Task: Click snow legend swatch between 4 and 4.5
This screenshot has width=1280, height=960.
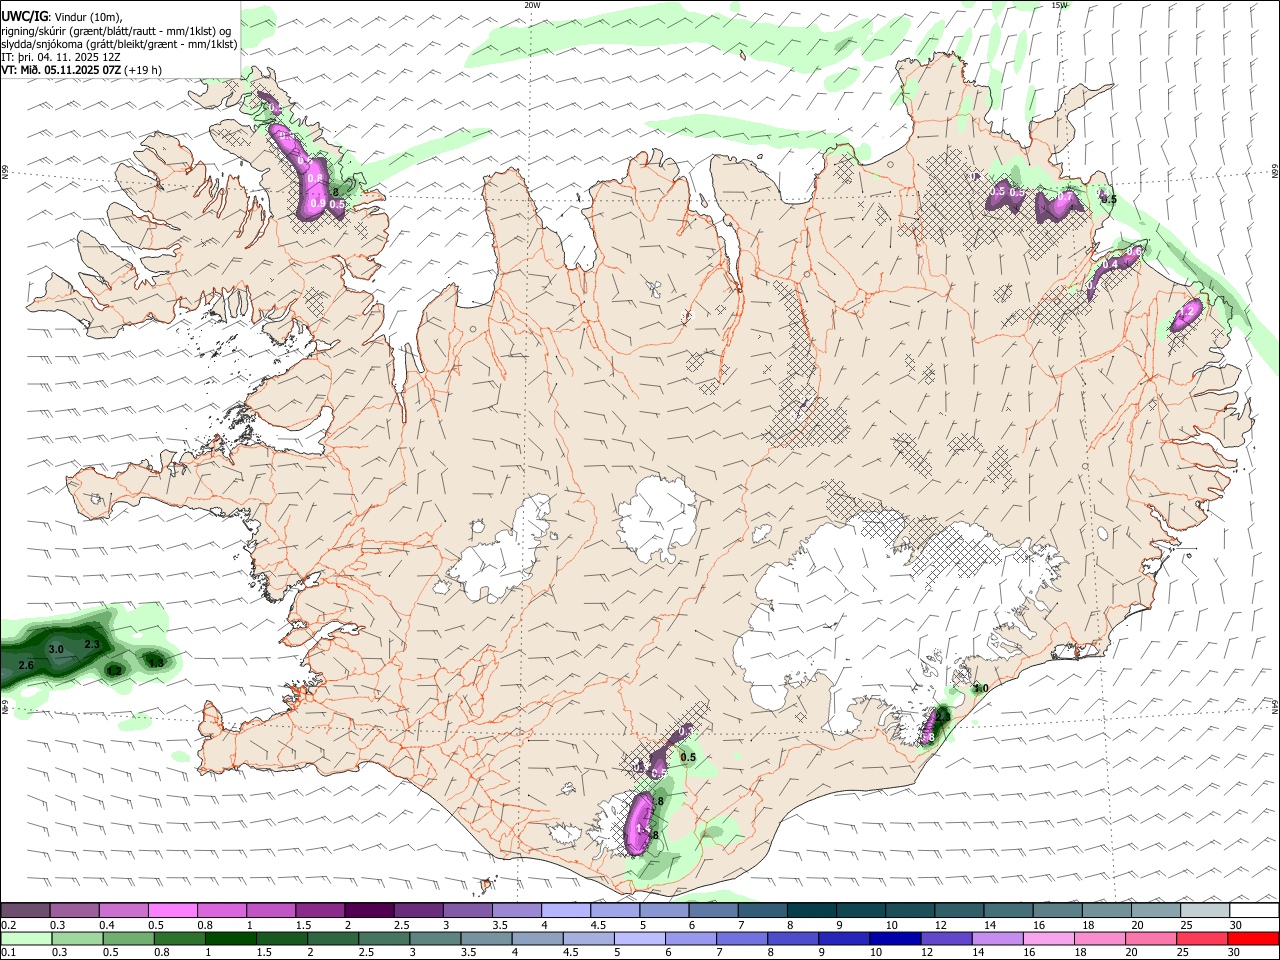Action: pos(565,910)
